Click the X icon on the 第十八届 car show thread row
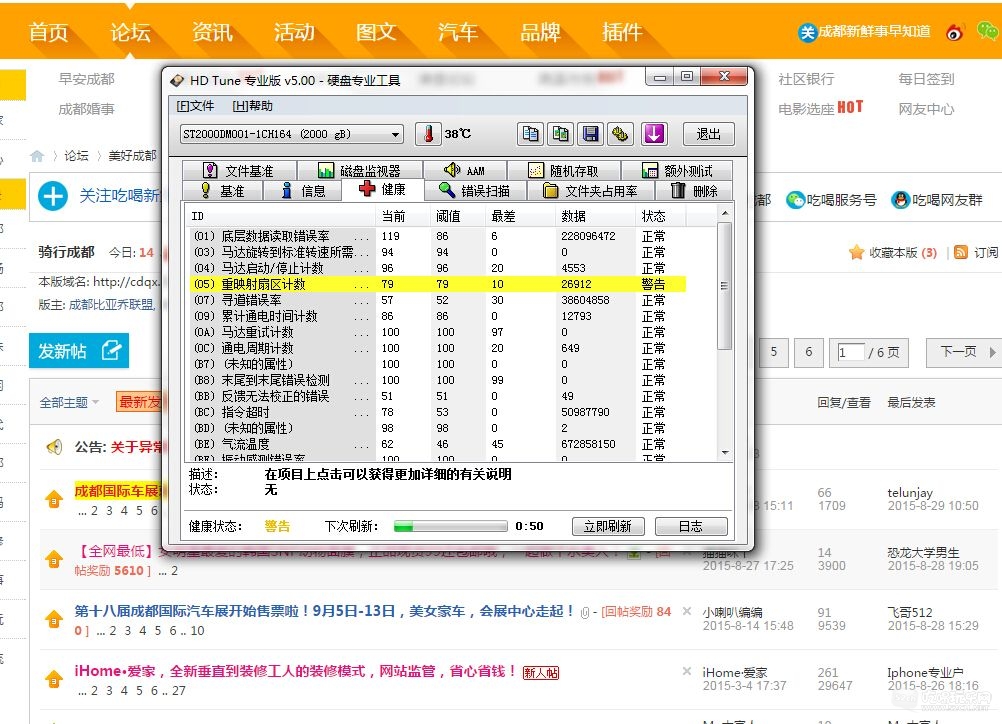Screen dimensions: 1002x724 click(x=687, y=611)
